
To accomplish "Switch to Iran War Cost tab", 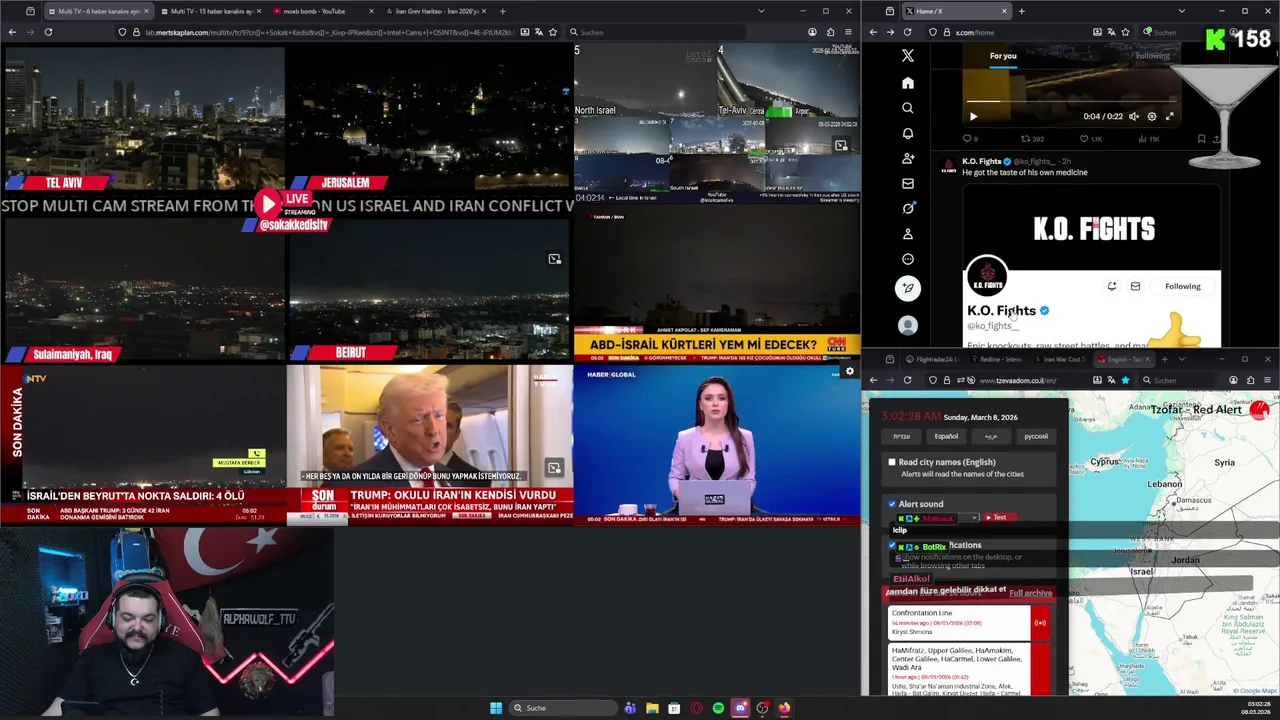I will coord(1060,359).
